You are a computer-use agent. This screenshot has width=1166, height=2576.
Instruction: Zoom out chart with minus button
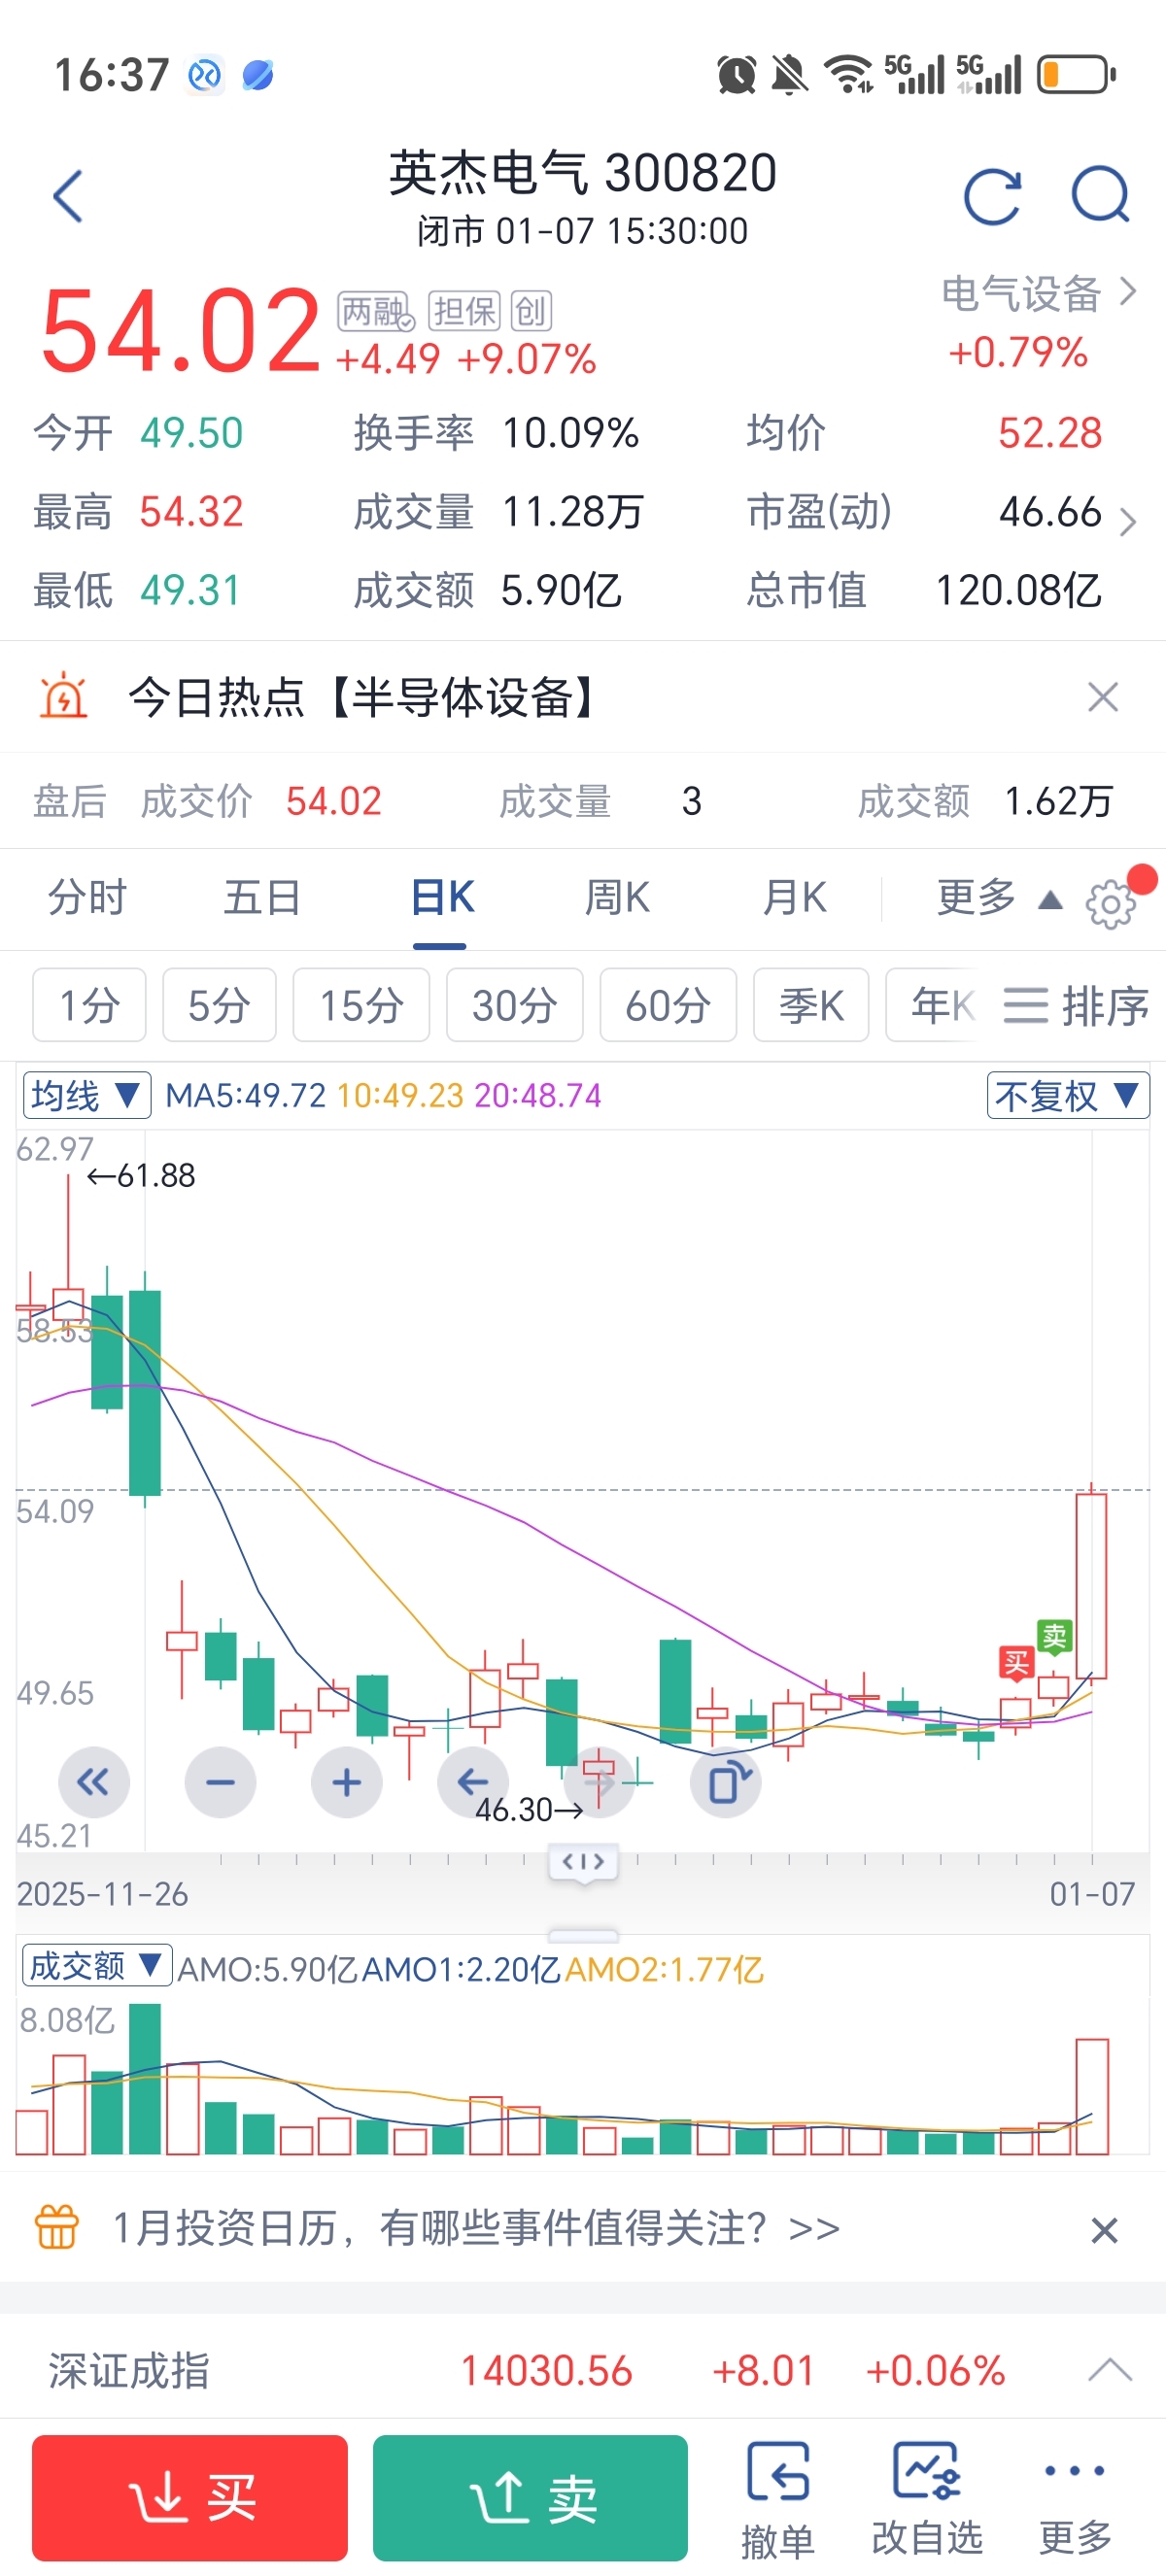pos(220,1782)
